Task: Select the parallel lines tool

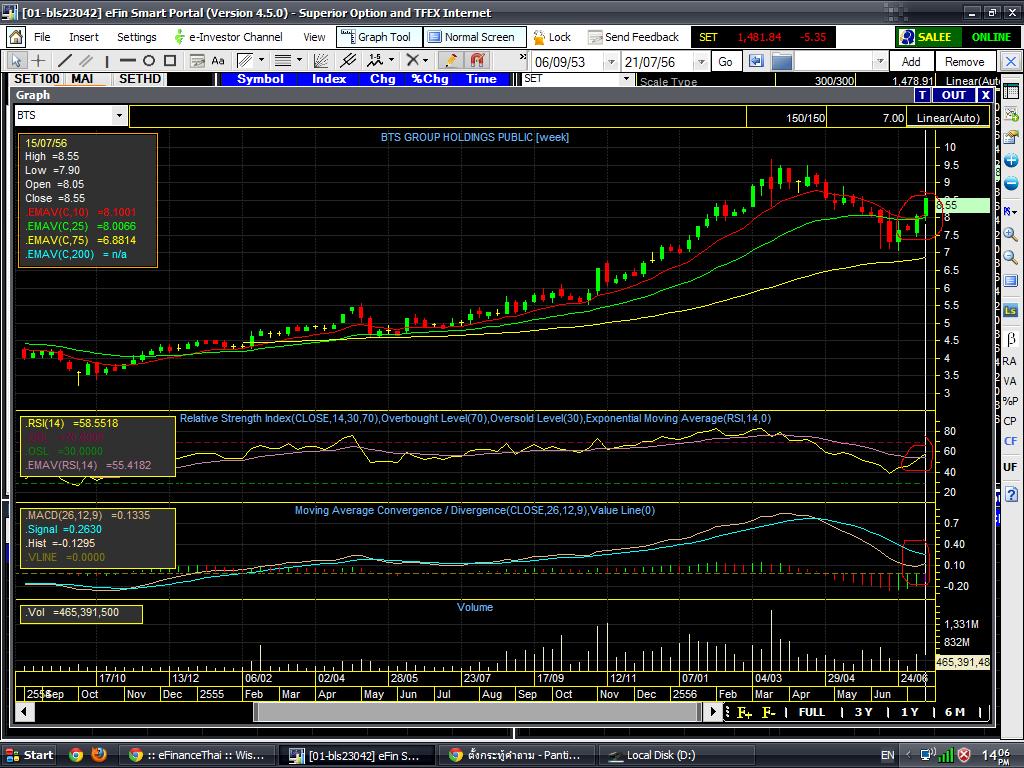Action: [86, 61]
